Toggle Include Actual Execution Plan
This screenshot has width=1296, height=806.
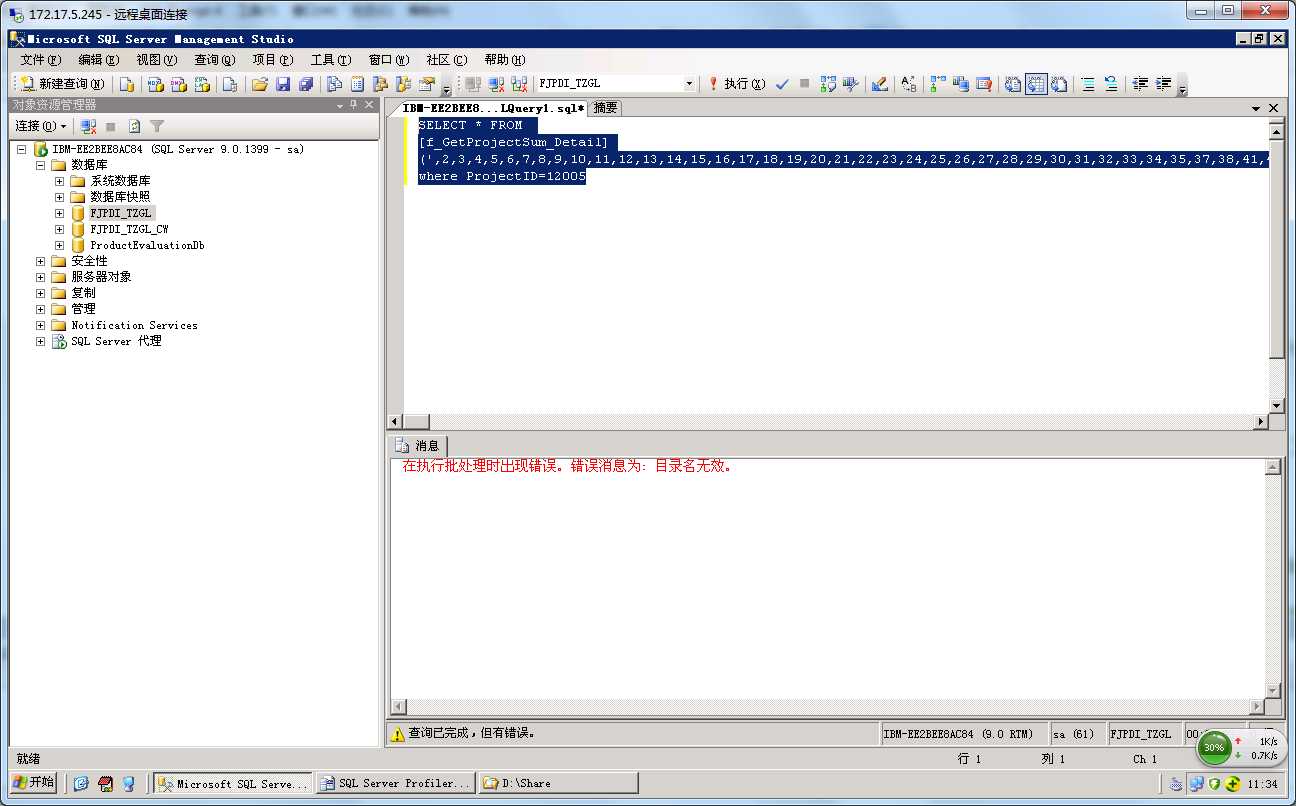[938, 84]
